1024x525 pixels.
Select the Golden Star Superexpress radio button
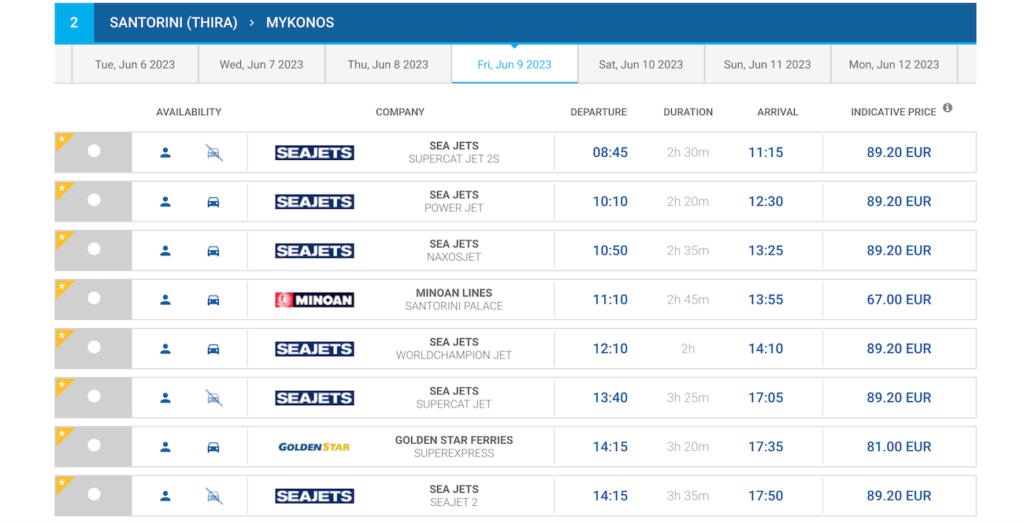[x=94, y=445]
